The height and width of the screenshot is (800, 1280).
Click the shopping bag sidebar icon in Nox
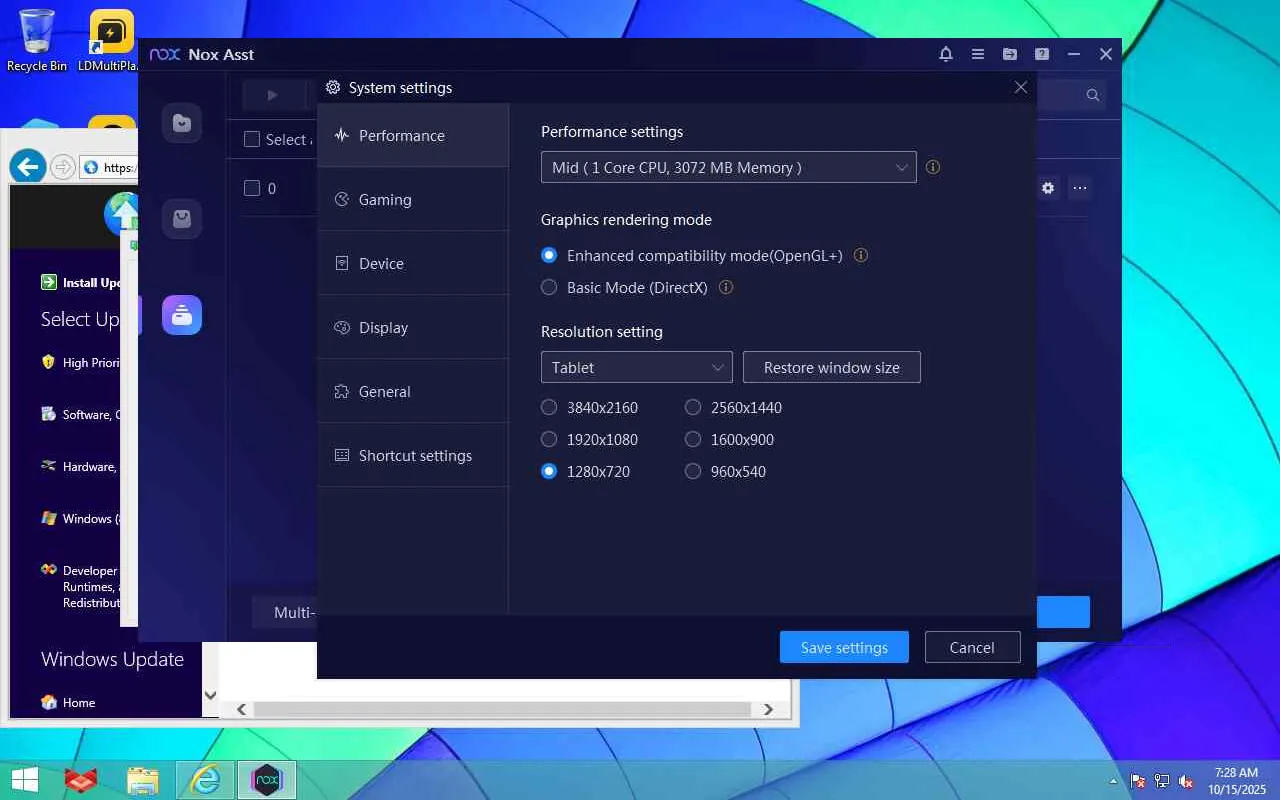pyautogui.click(x=182, y=219)
